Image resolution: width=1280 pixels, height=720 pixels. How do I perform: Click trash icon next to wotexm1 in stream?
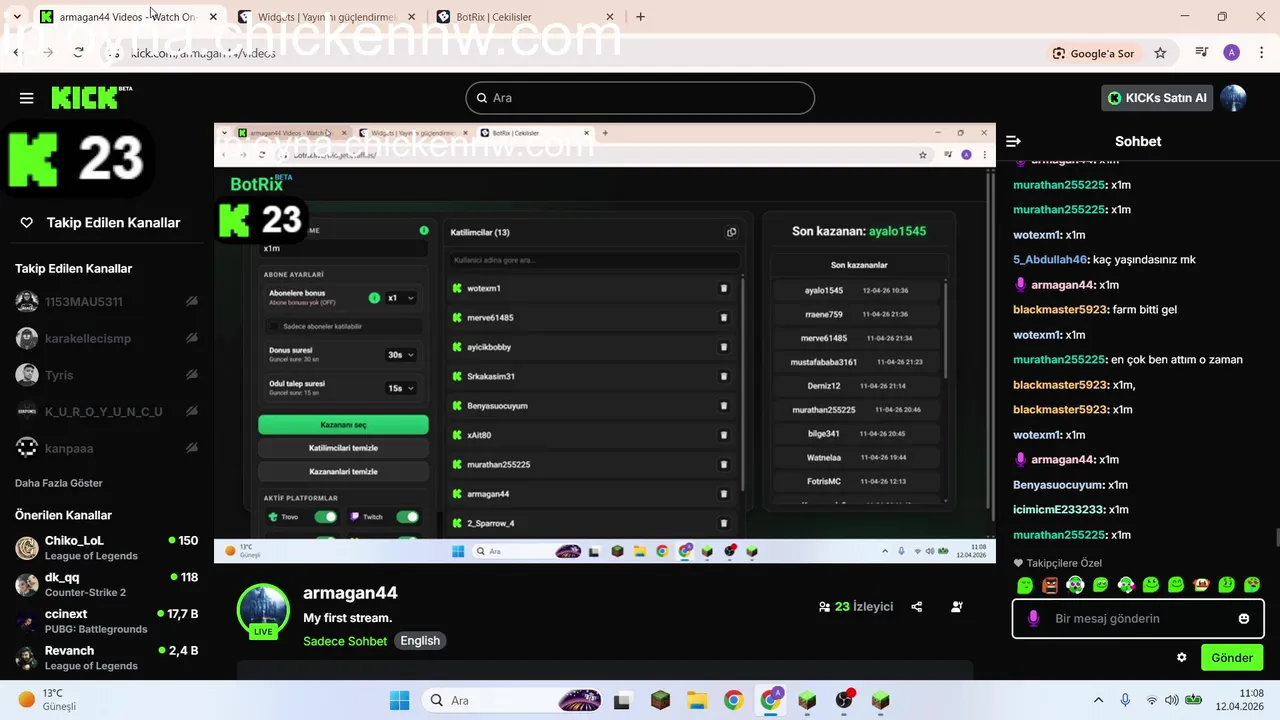pos(724,288)
